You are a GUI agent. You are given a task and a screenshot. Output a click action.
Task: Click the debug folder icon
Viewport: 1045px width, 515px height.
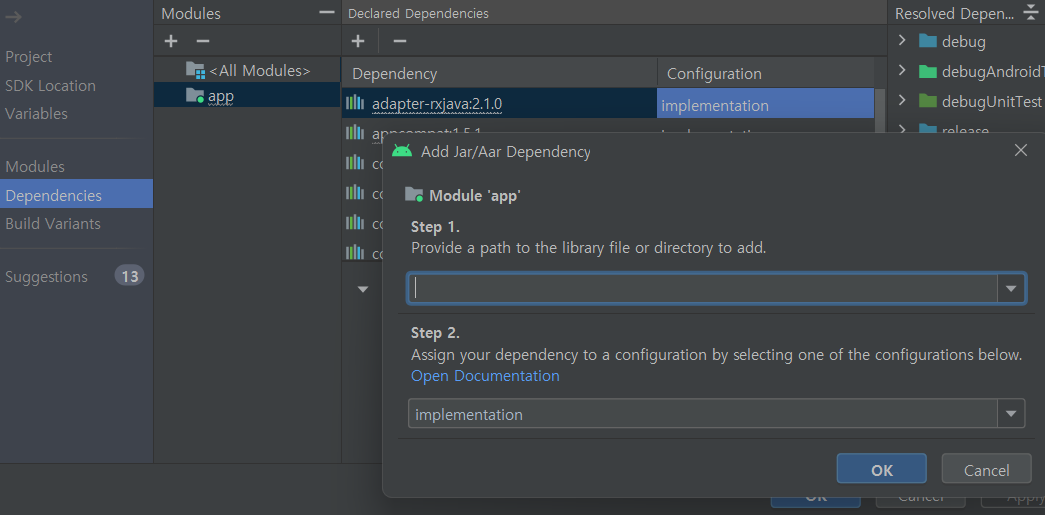point(928,41)
